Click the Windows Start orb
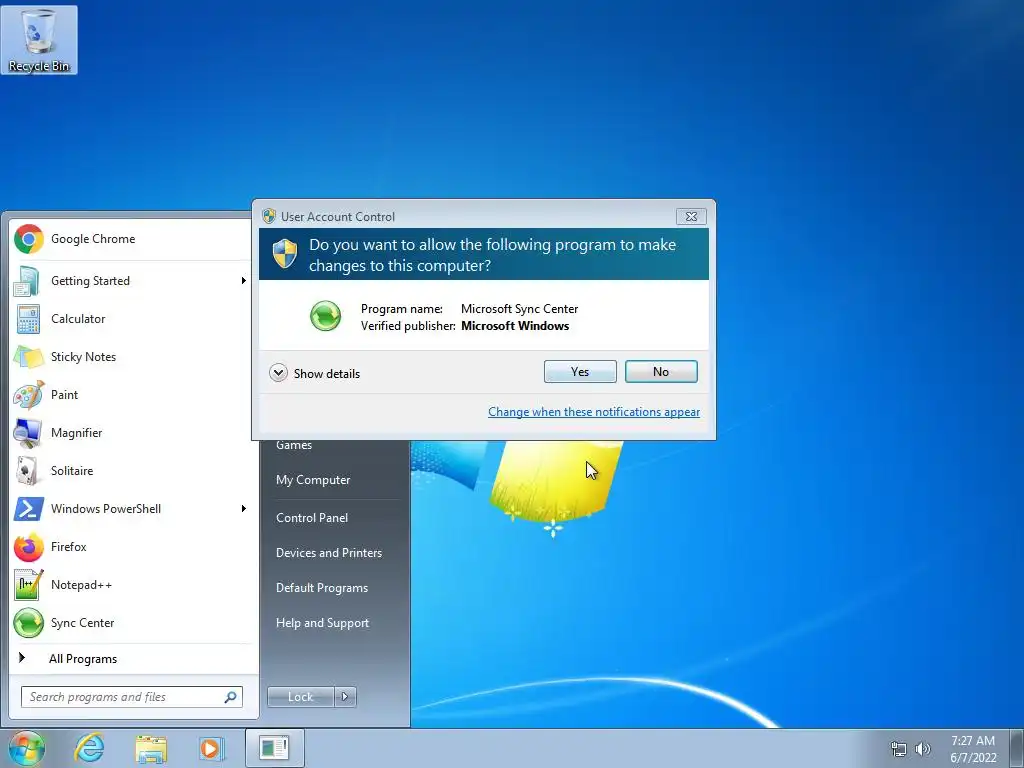This screenshot has height=768, width=1024. [27, 748]
